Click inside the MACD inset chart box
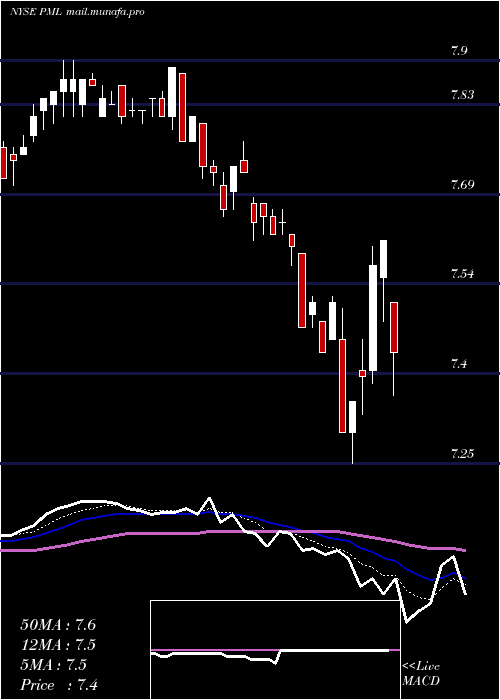Viewport: 500px width, 700px height. pyautogui.click(x=275, y=650)
